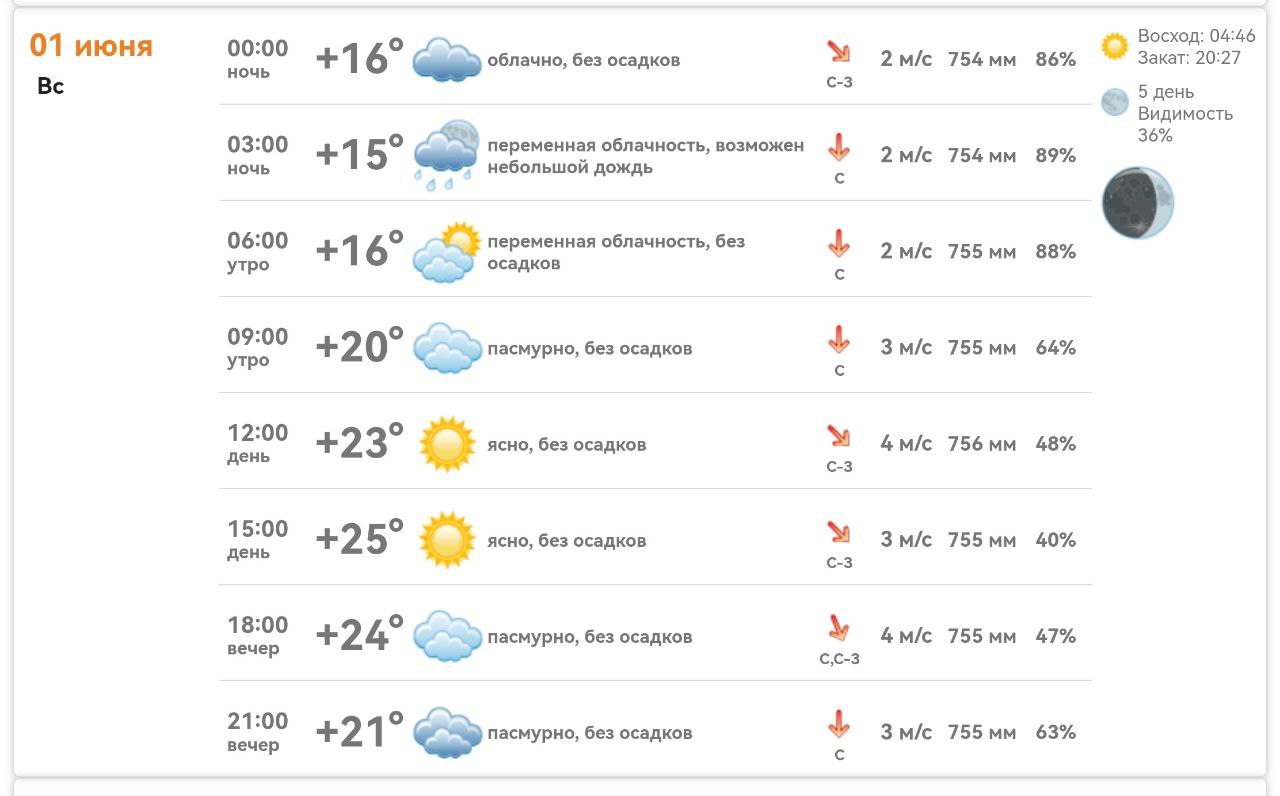Click the wind arrow for 09:00

click(838, 340)
